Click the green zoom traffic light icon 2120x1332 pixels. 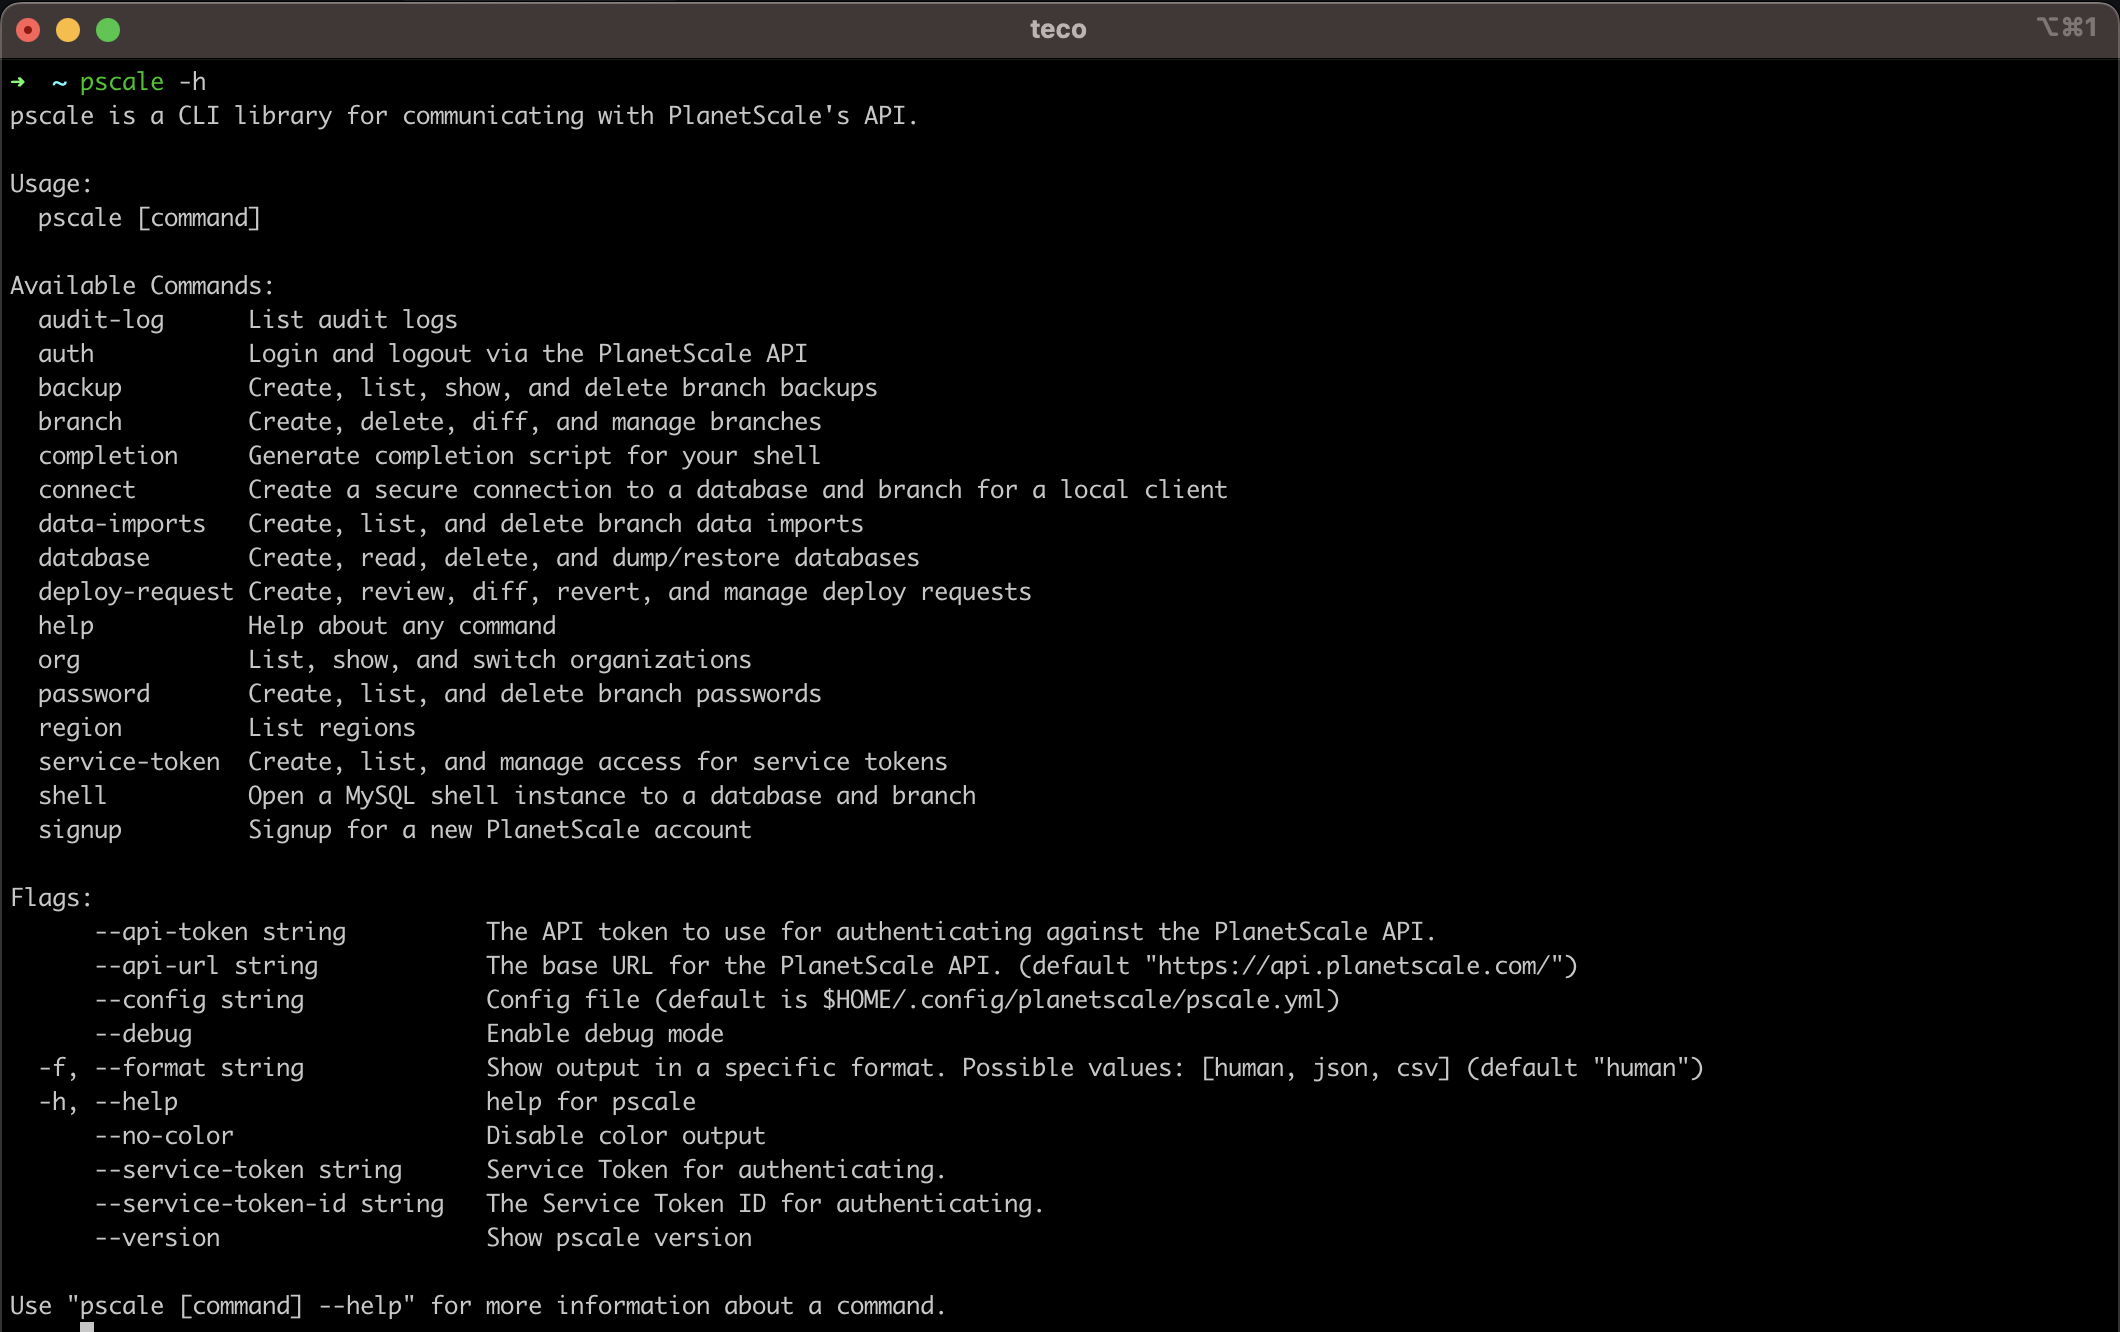tap(108, 30)
